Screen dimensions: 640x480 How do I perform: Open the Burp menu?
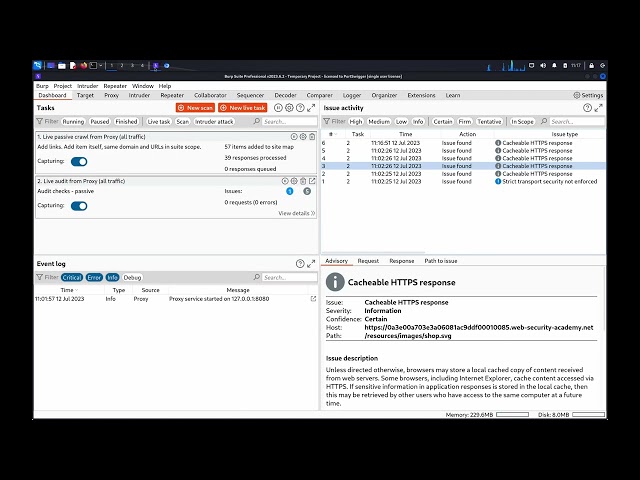pos(42,86)
